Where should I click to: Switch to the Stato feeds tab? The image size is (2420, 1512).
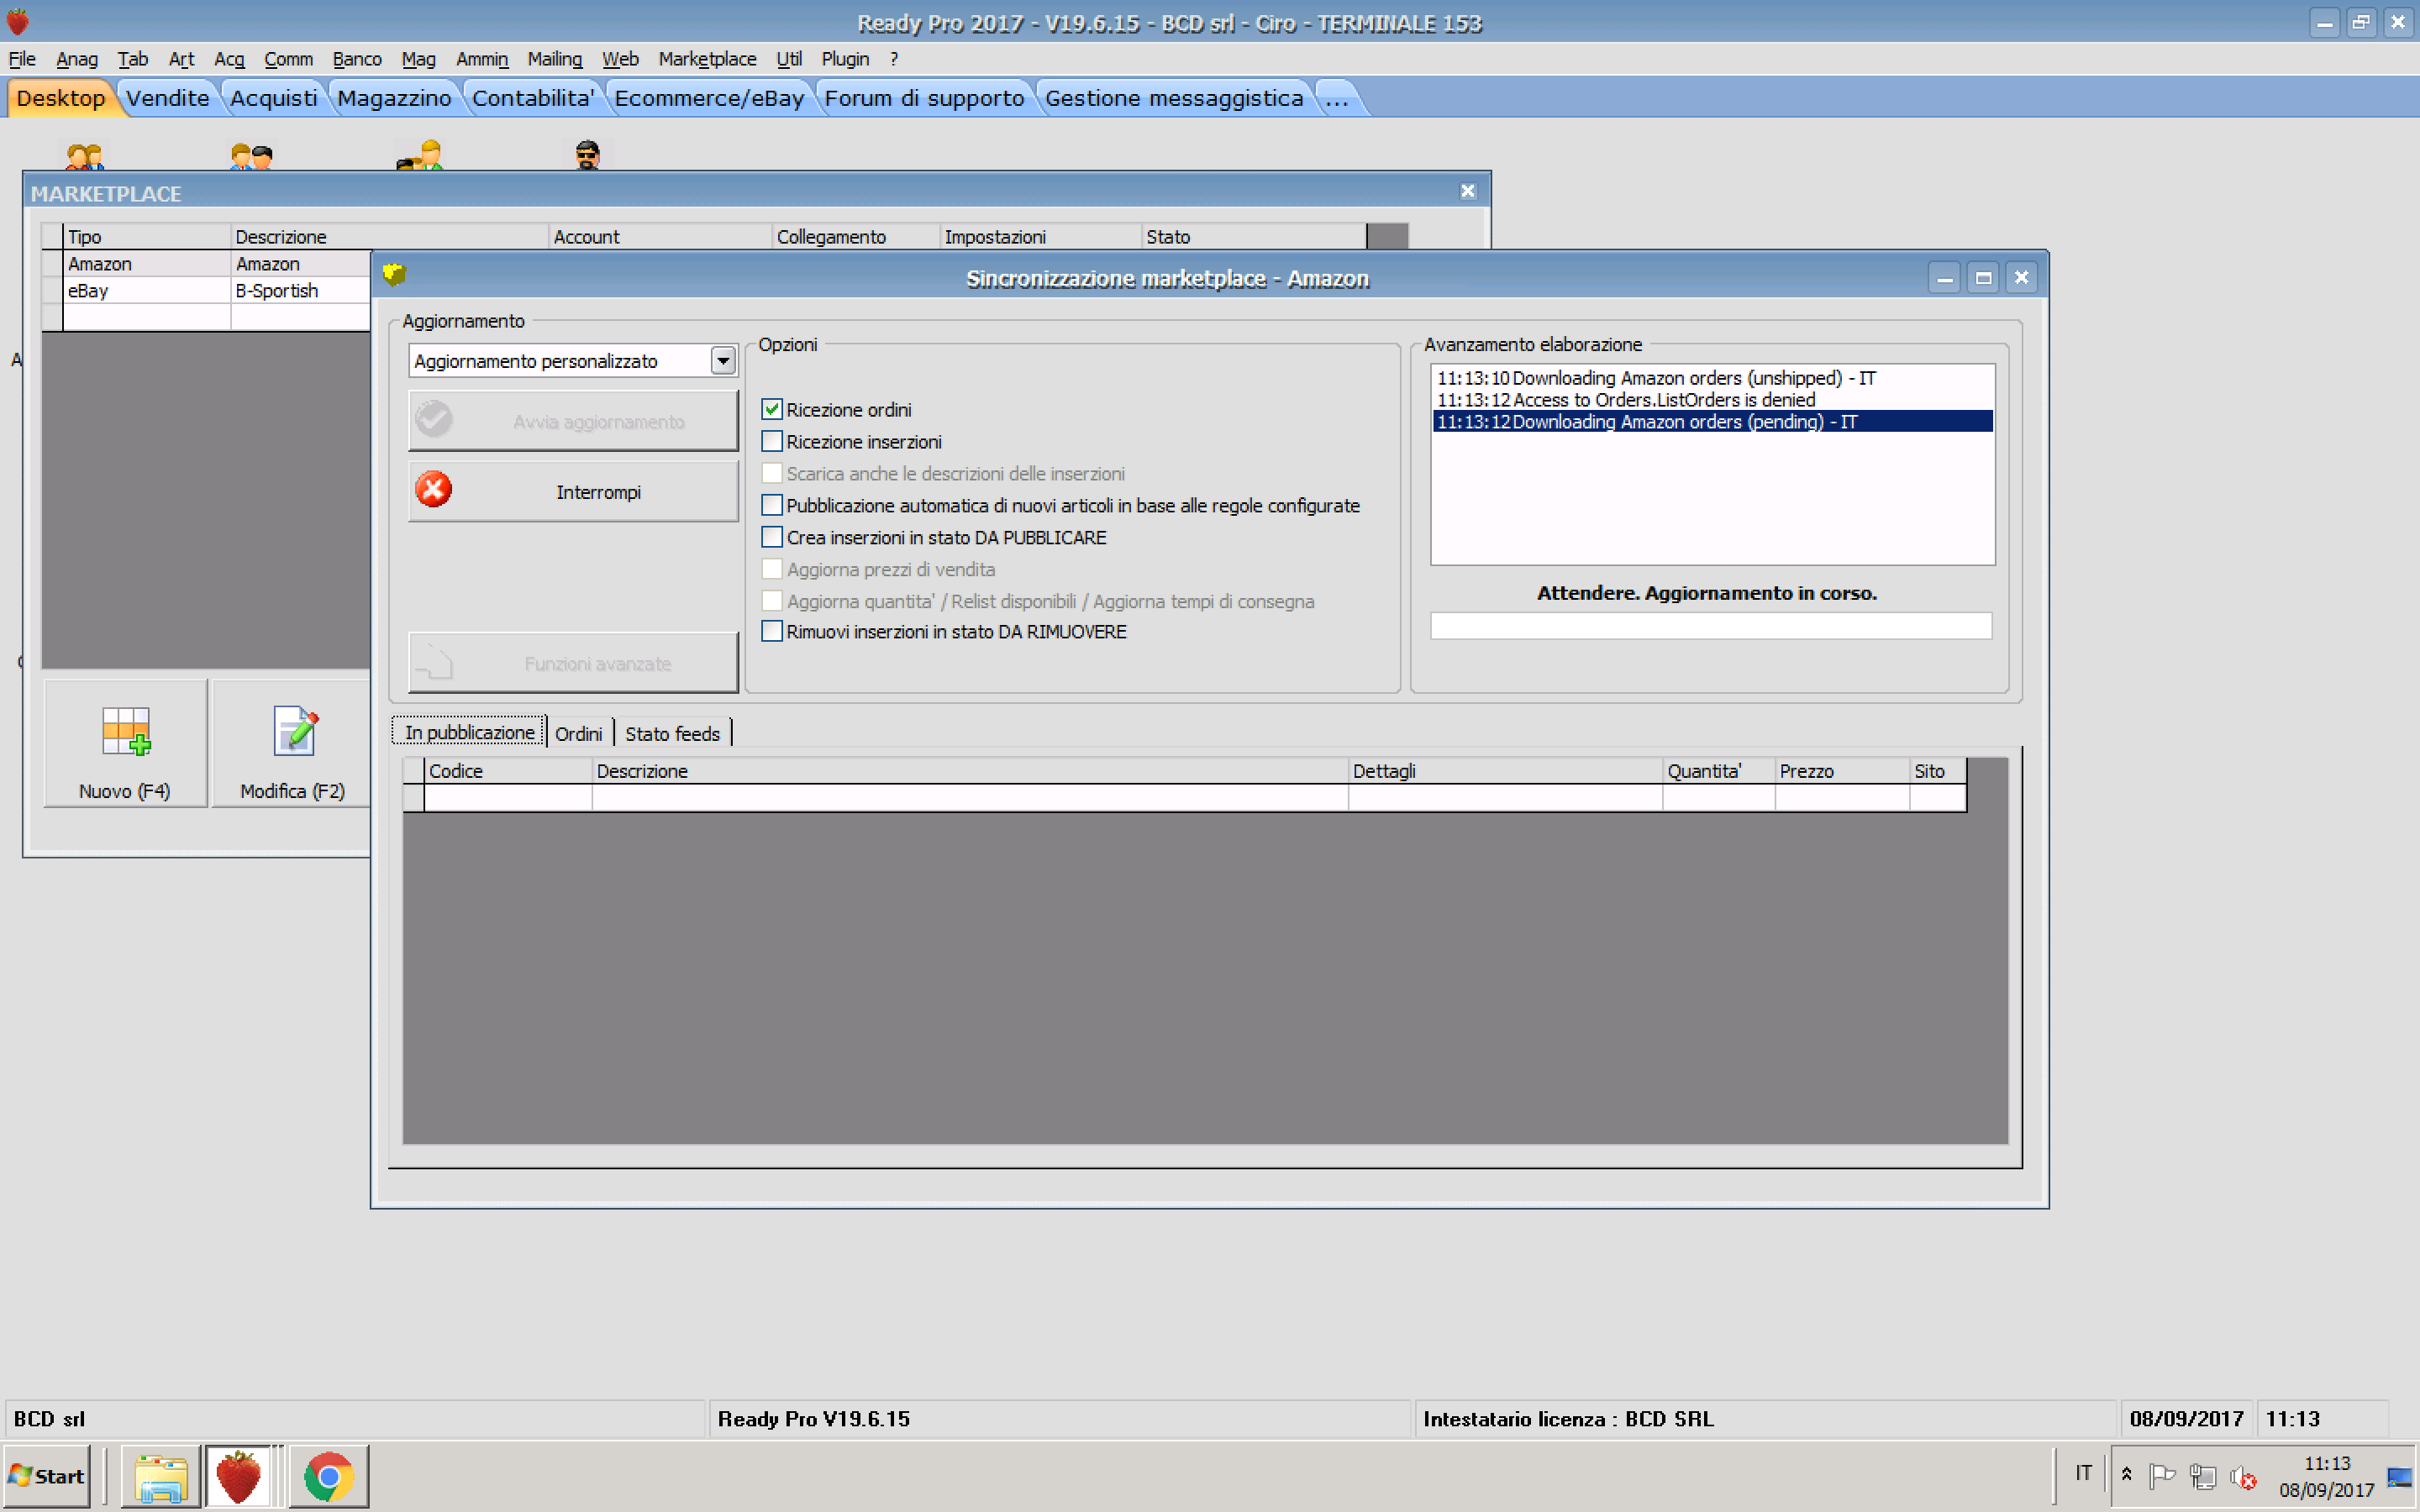click(x=672, y=733)
